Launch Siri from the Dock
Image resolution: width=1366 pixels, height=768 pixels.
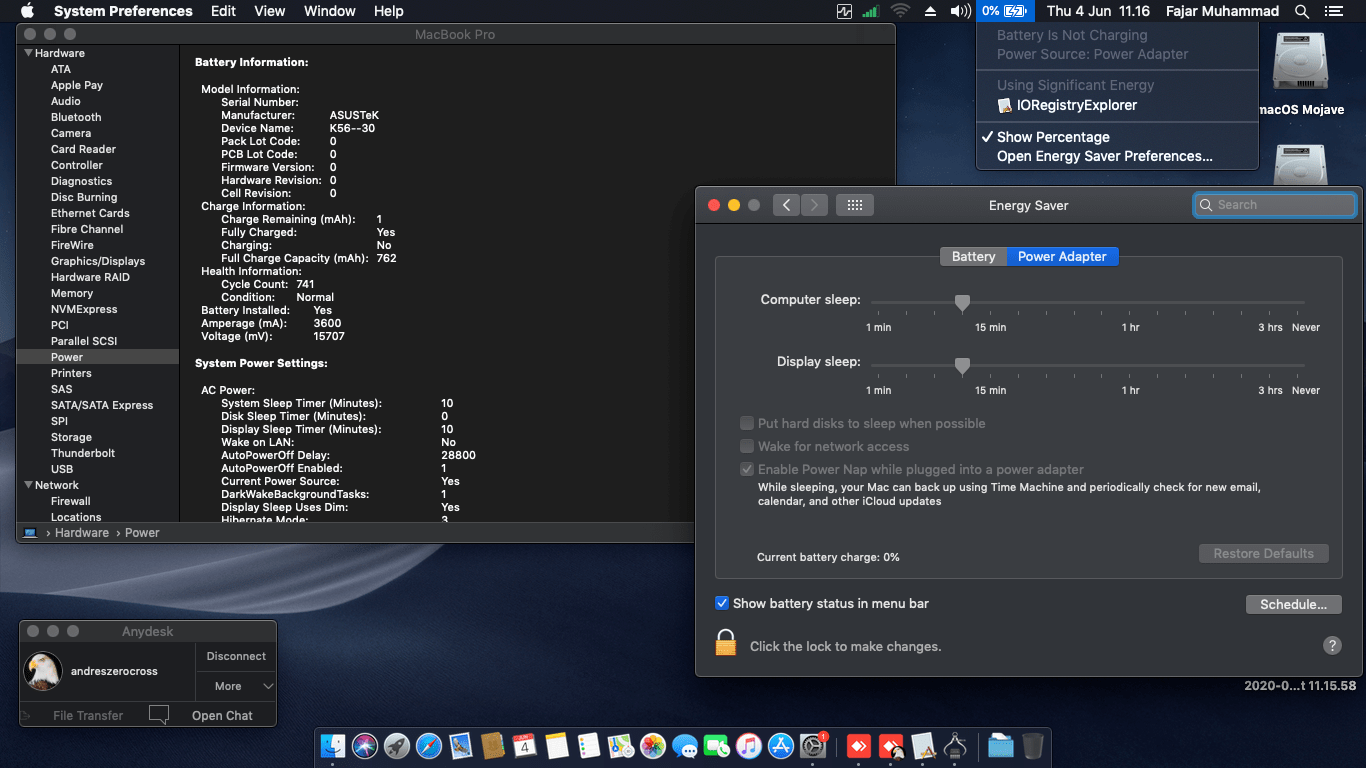[365, 746]
